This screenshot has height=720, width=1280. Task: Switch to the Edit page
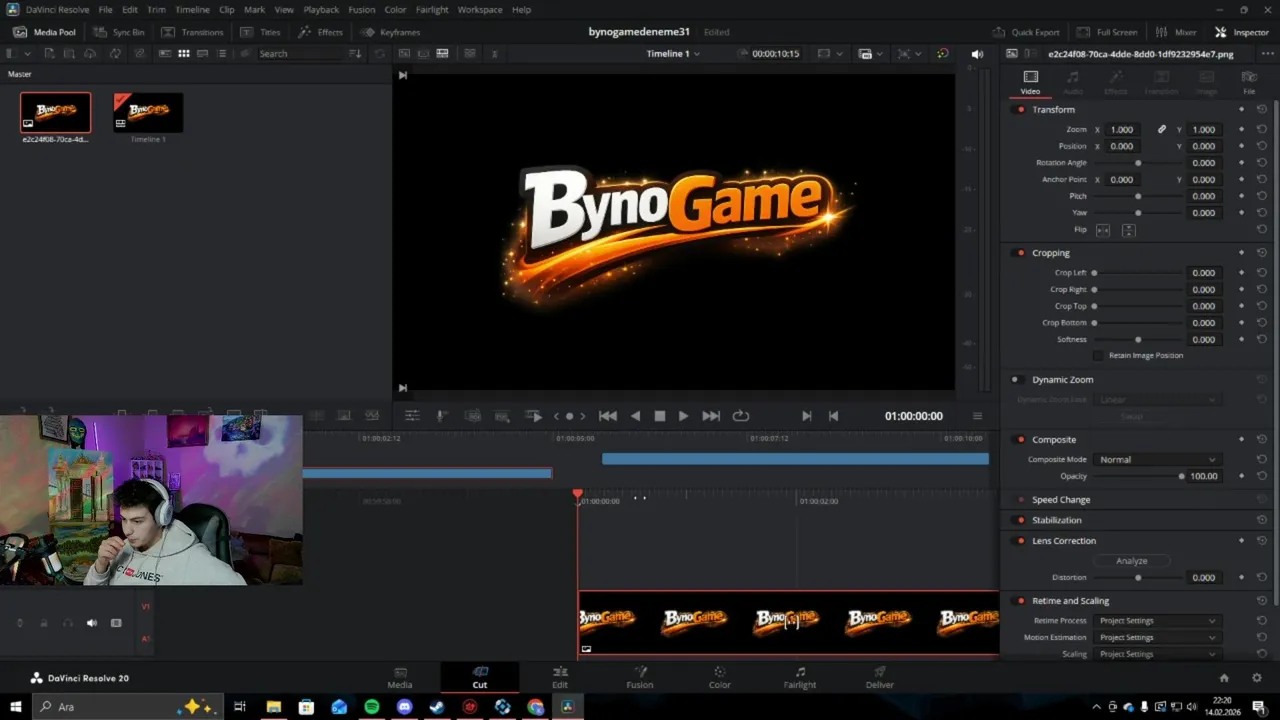(x=560, y=677)
